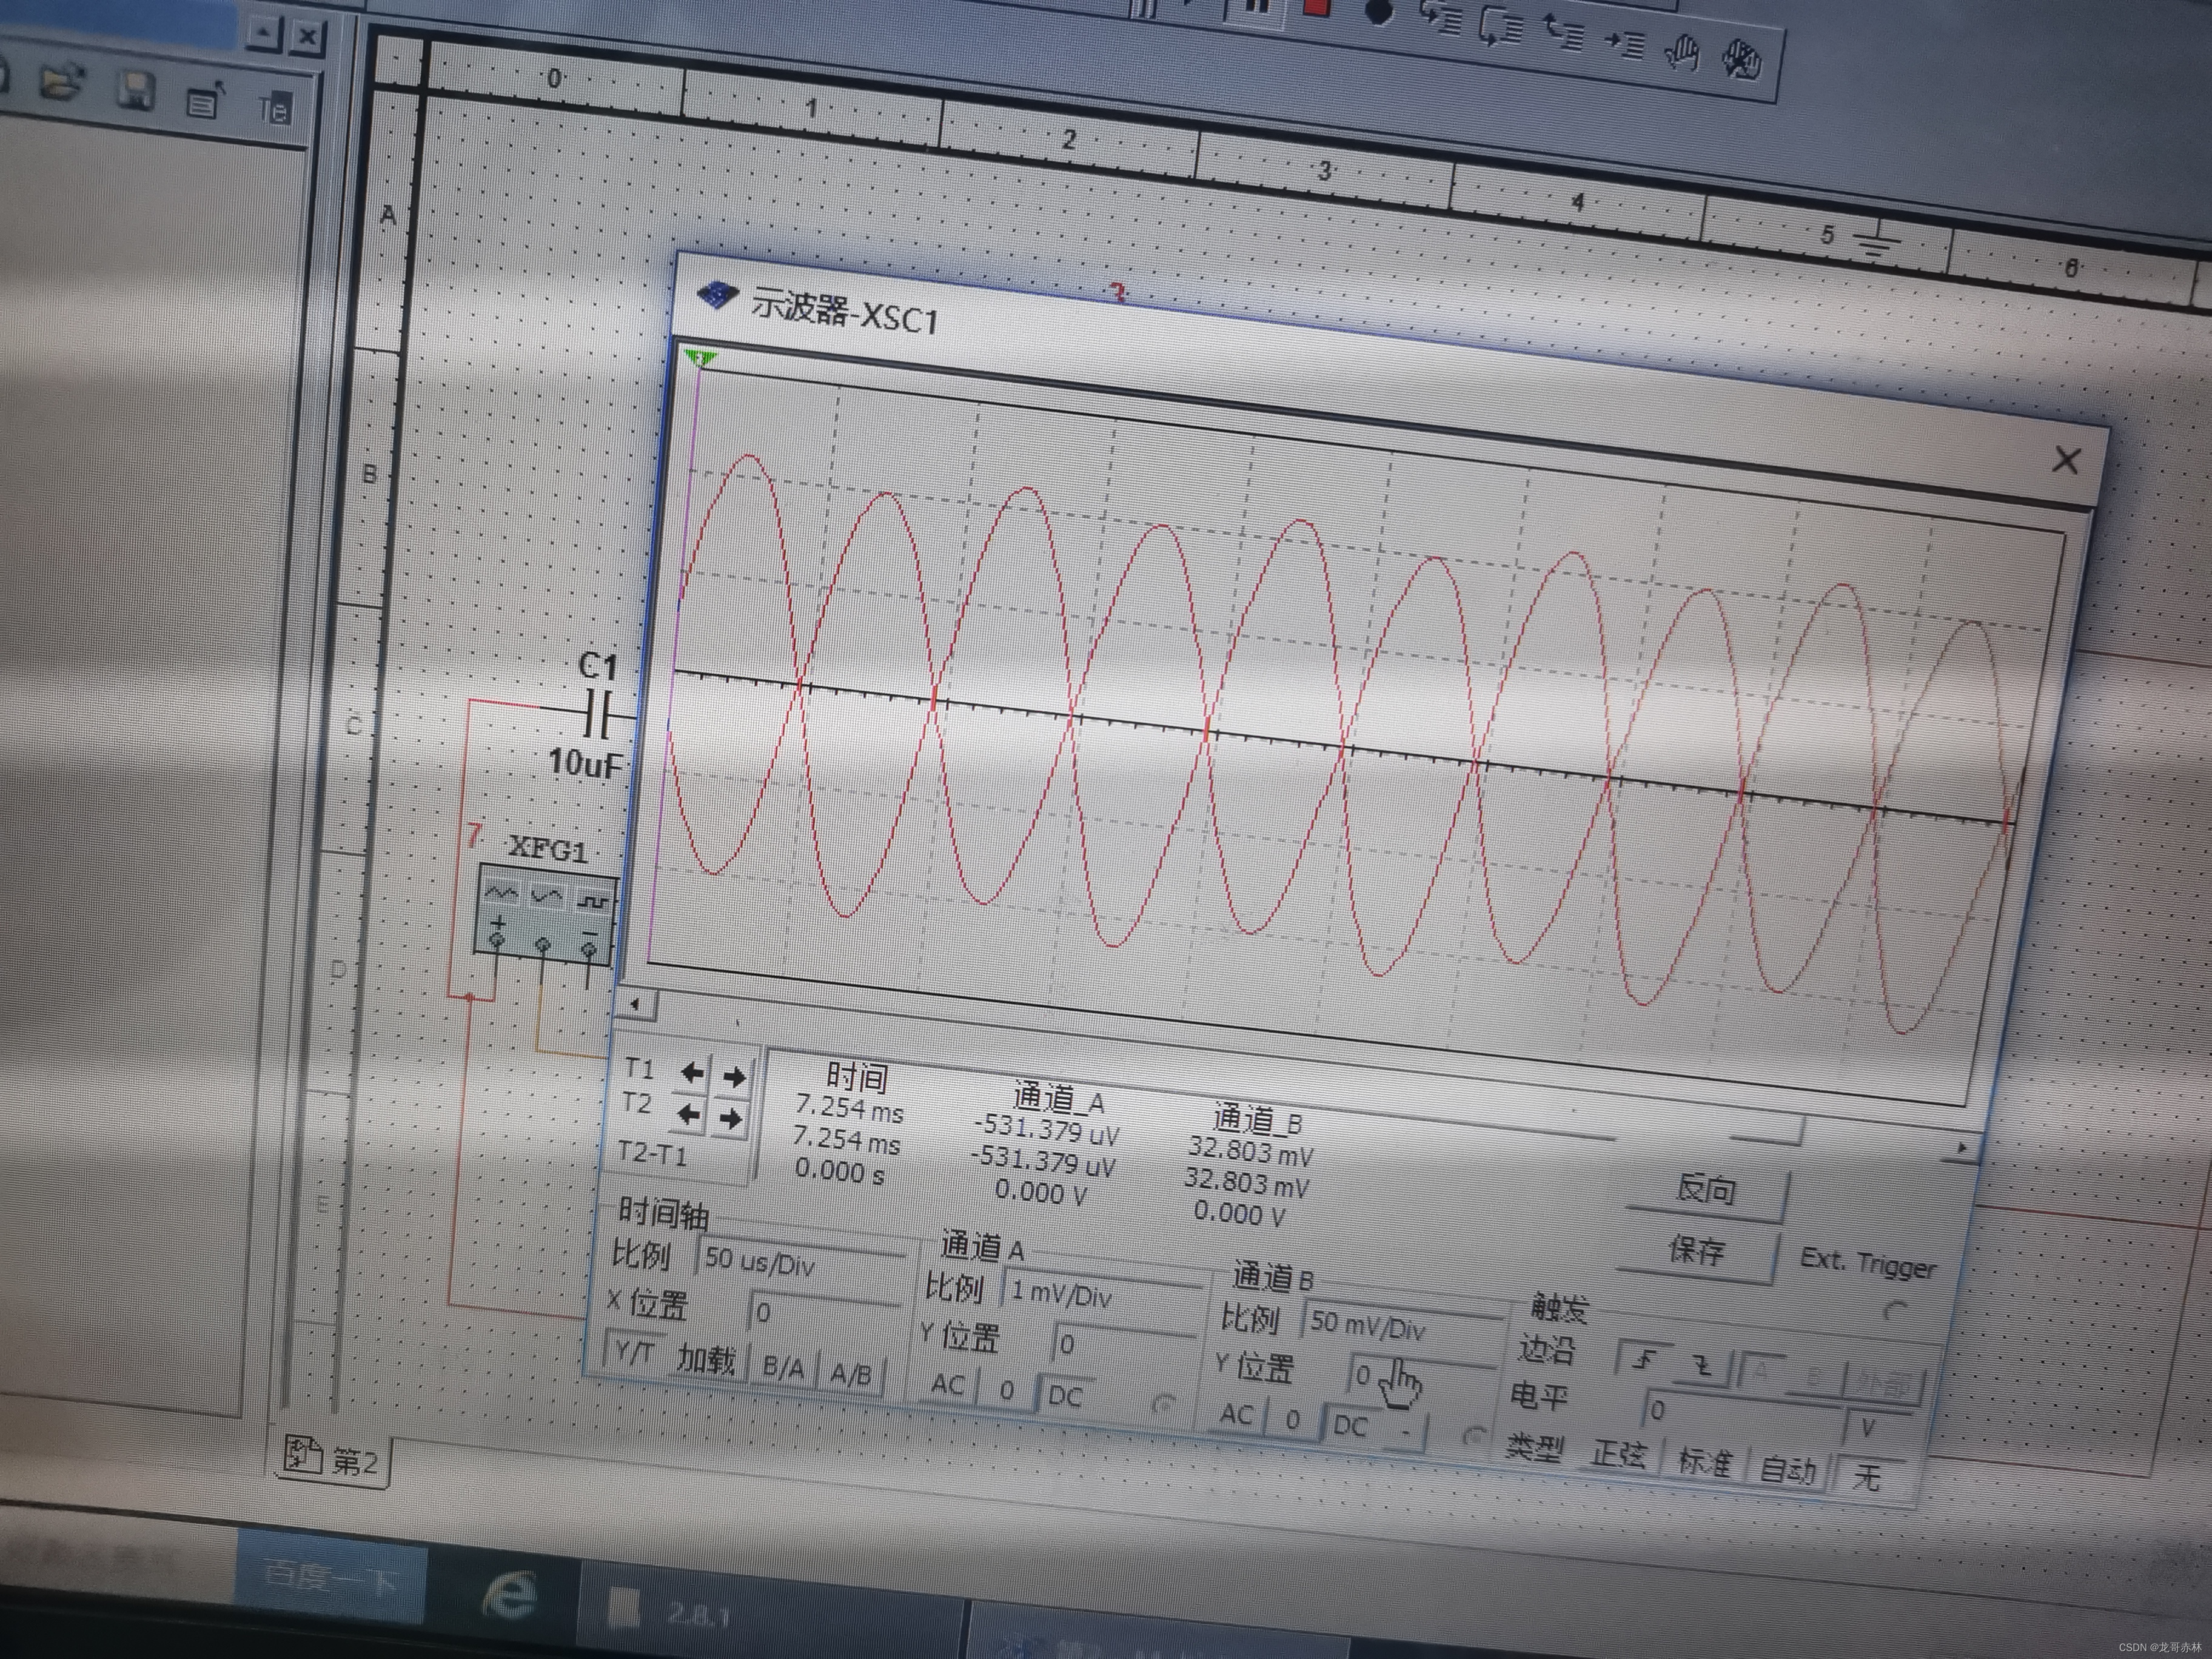
Task: Set Channel A coupling to DC
Action: click(x=1065, y=1395)
